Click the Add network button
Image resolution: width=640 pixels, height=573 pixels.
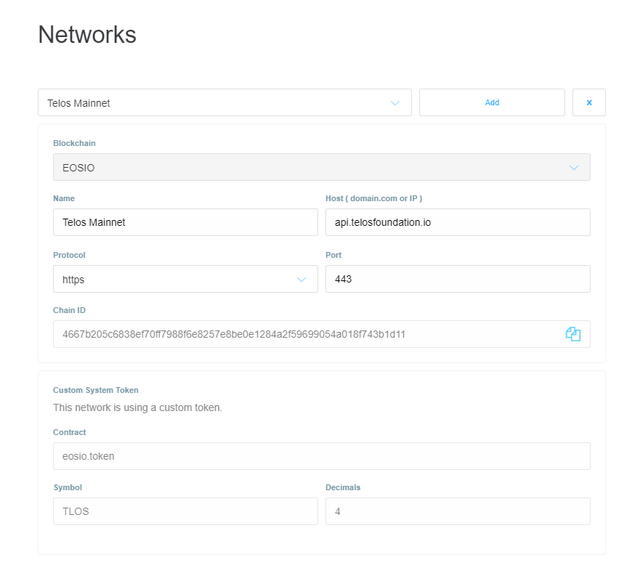(492, 102)
